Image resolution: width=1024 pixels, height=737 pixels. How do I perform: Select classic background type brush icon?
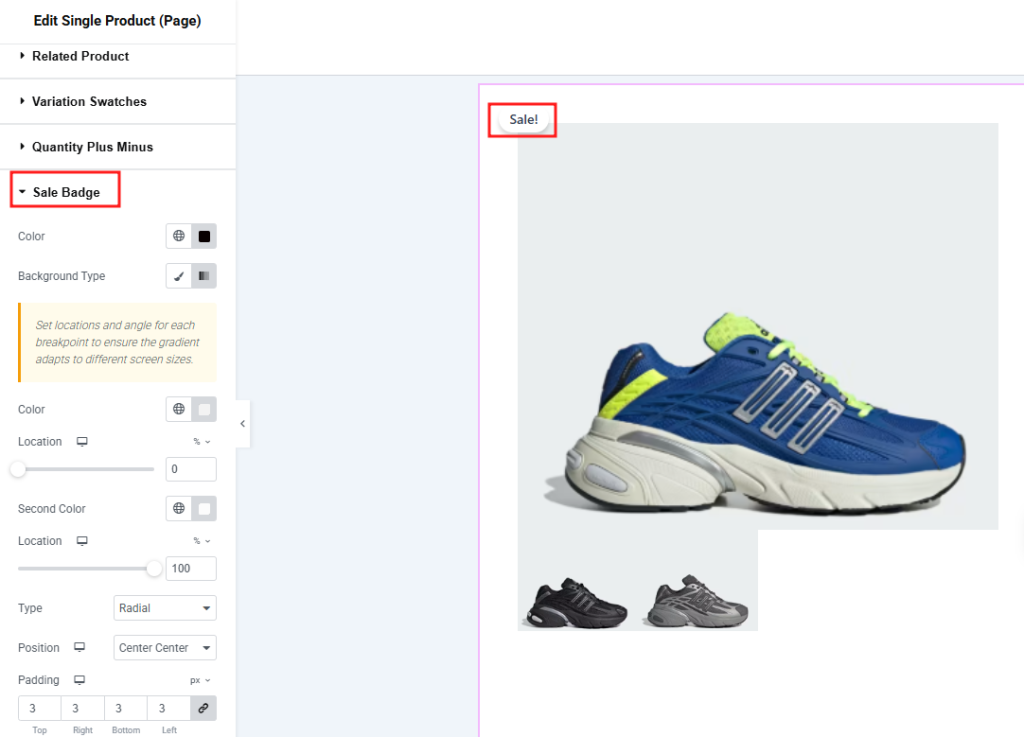coord(178,276)
